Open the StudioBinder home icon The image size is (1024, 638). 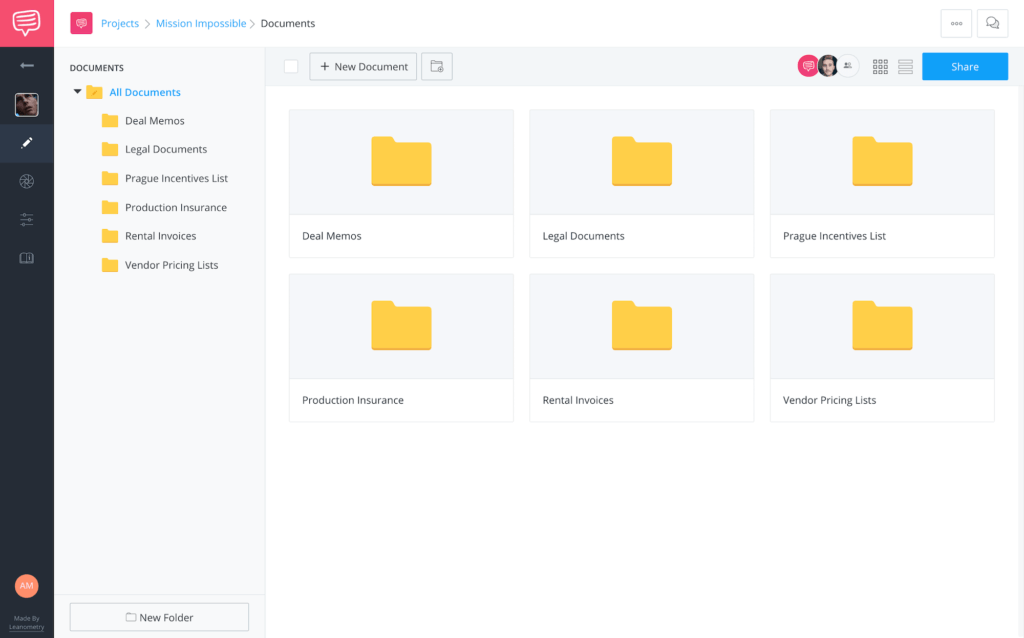[x=26, y=23]
